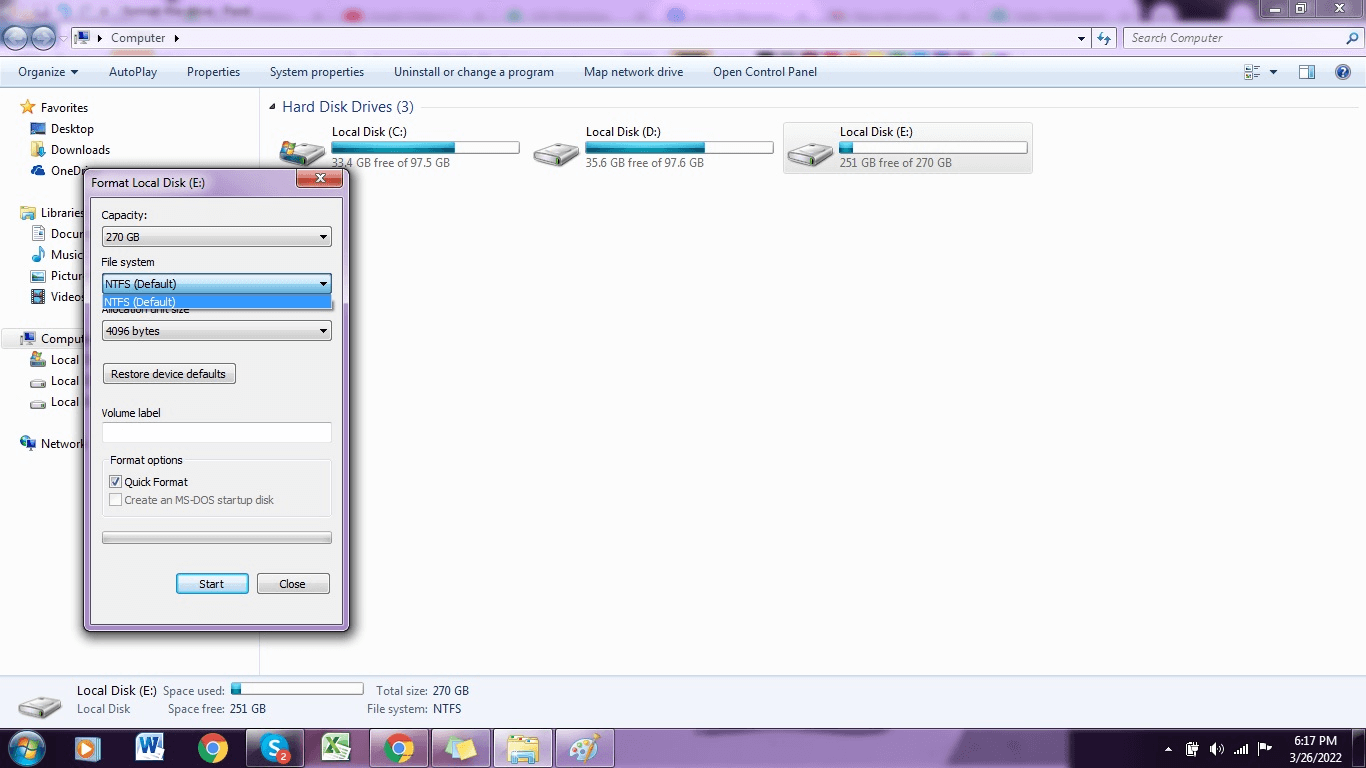This screenshot has width=1366, height=768.
Task: Click the taskbar clock and date
Action: [1315, 749]
